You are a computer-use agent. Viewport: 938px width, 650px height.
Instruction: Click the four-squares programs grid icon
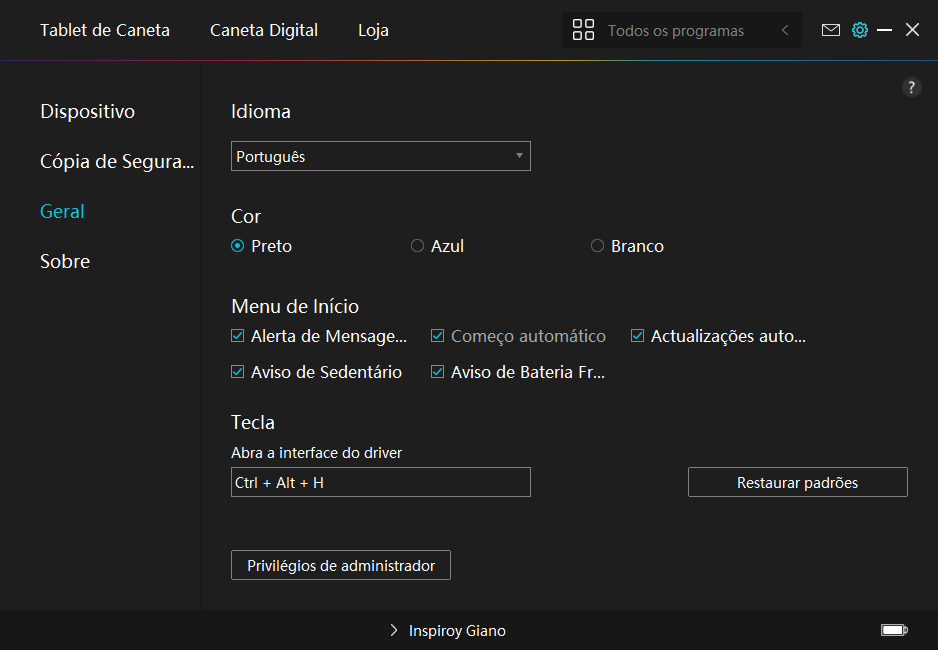pyautogui.click(x=583, y=30)
